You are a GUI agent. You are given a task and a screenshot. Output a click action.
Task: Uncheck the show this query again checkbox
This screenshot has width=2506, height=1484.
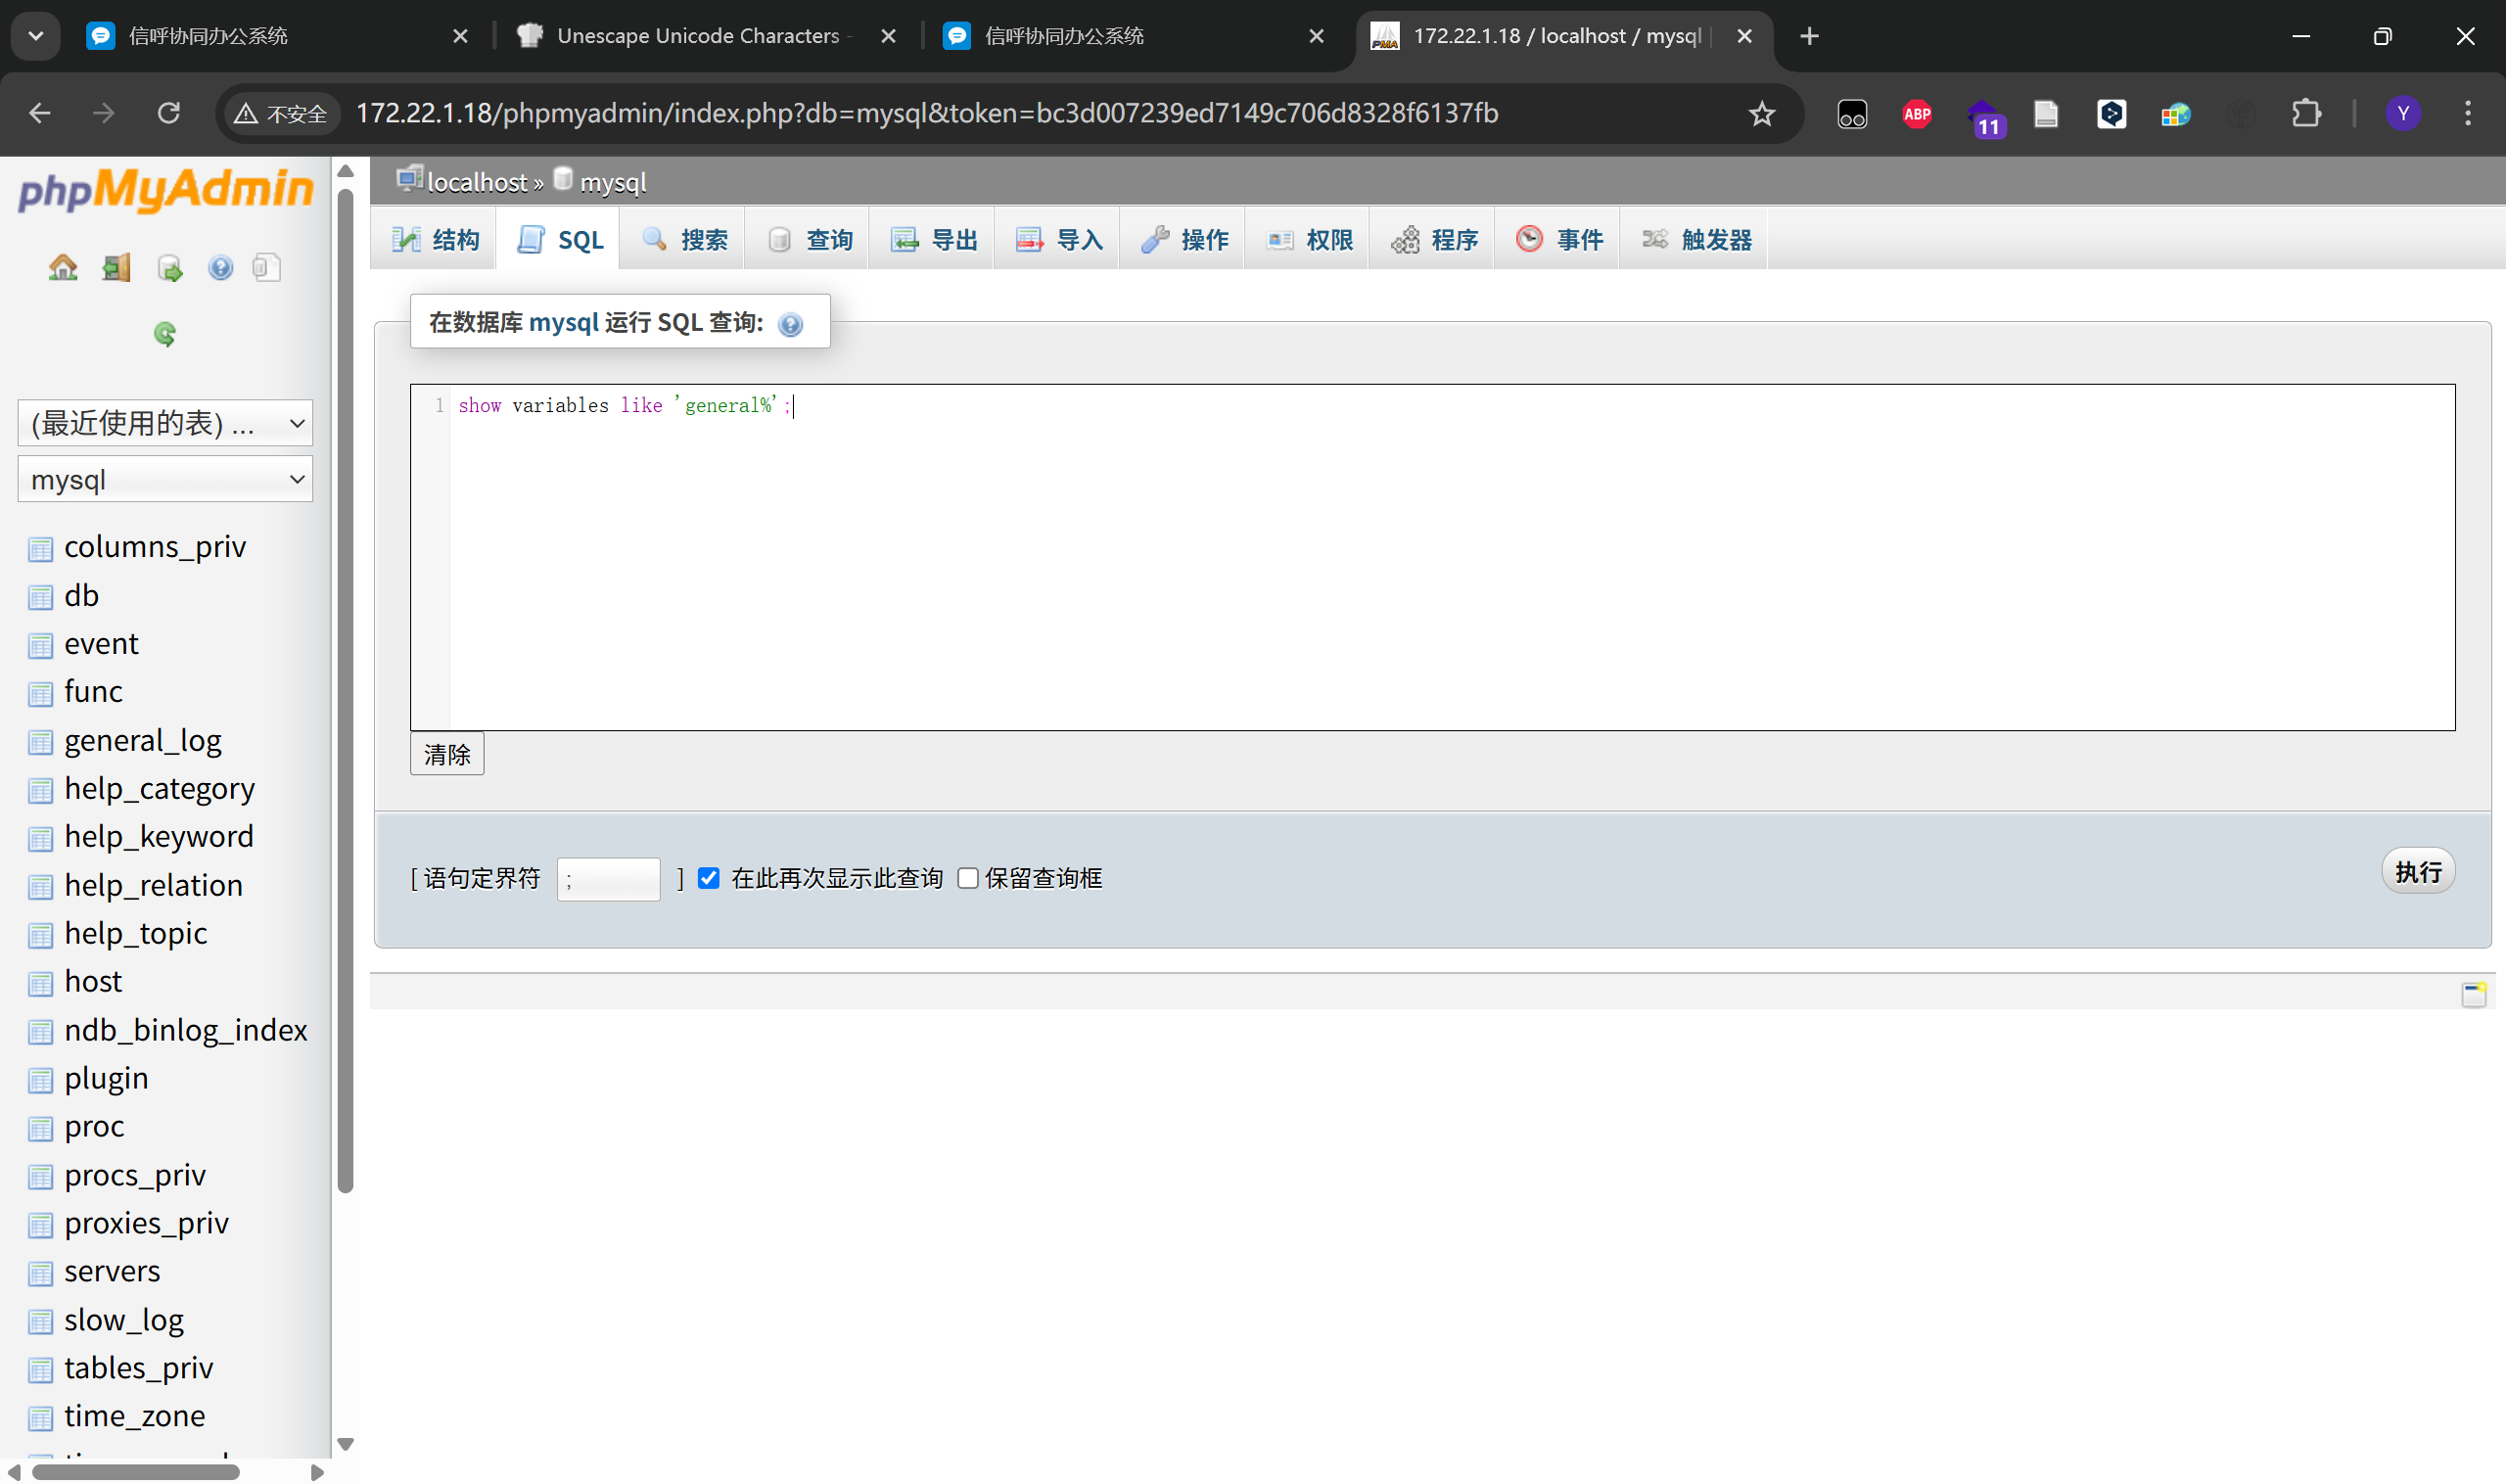tap(708, 878)
